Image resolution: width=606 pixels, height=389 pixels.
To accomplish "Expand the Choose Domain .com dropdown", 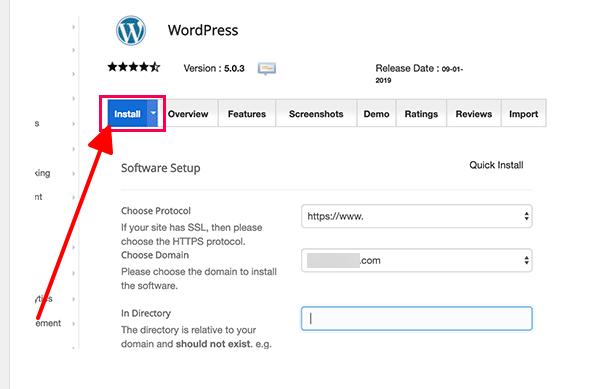I will pyautogui.click(x=417, y=260).
